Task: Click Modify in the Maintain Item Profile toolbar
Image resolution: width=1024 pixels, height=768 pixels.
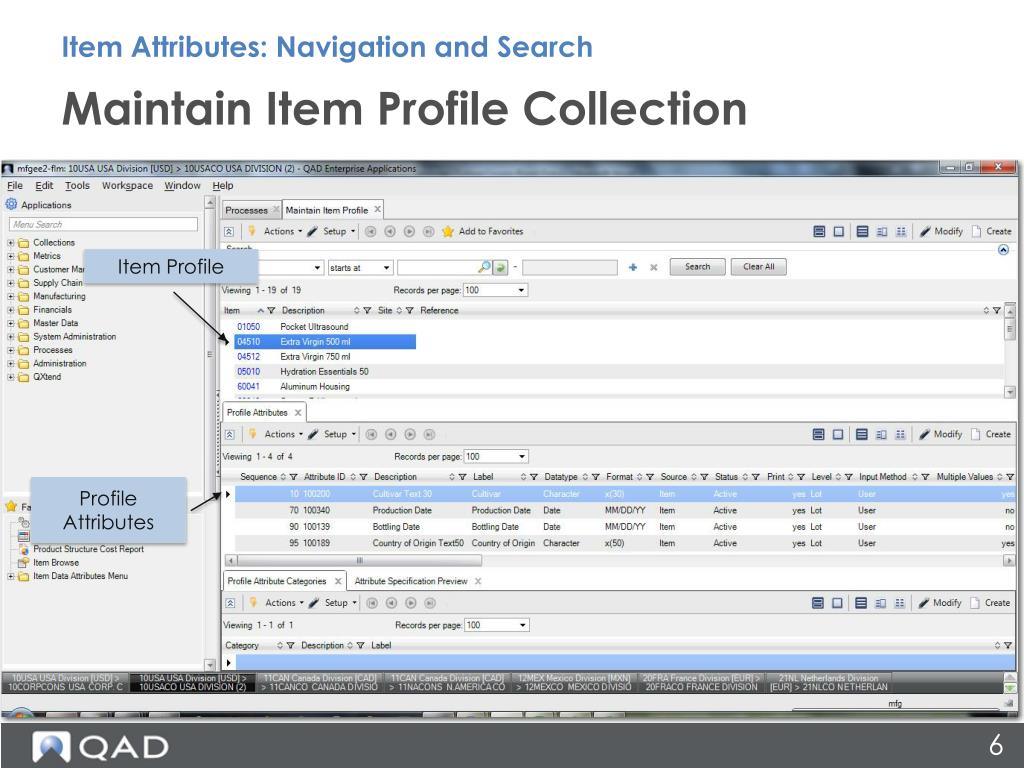Action: click(941, 231)
